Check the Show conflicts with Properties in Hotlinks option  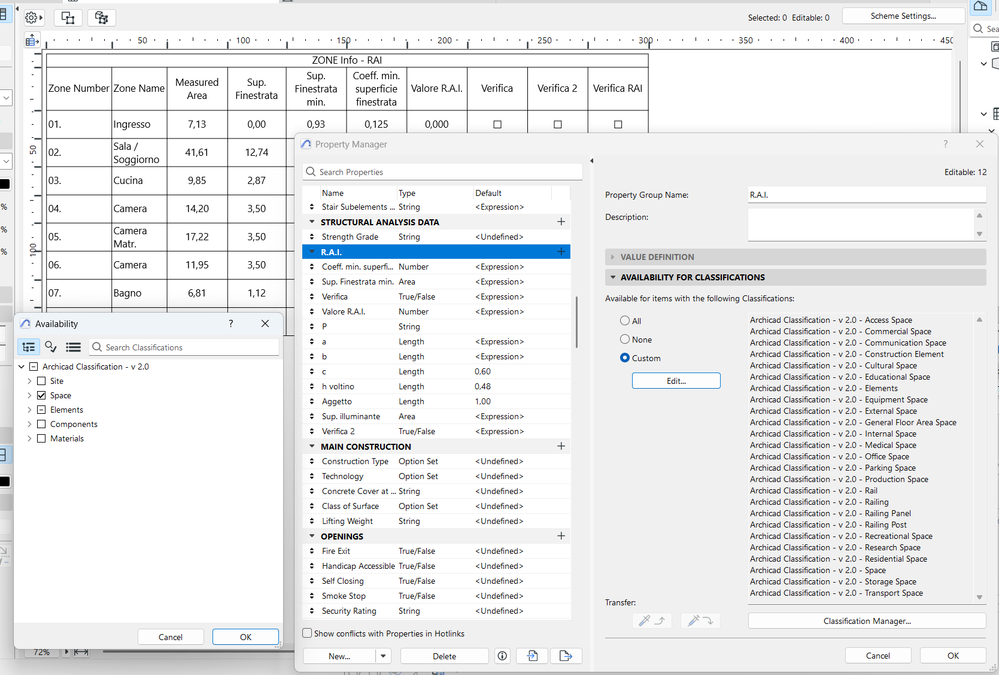click(x=306, y=632)
